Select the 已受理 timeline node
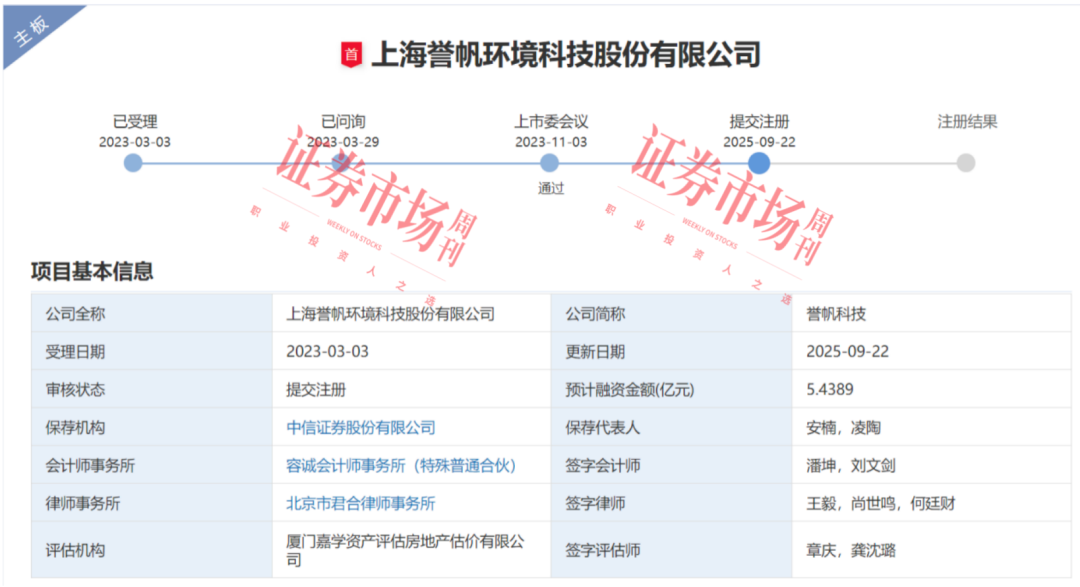 coord(133,163)
